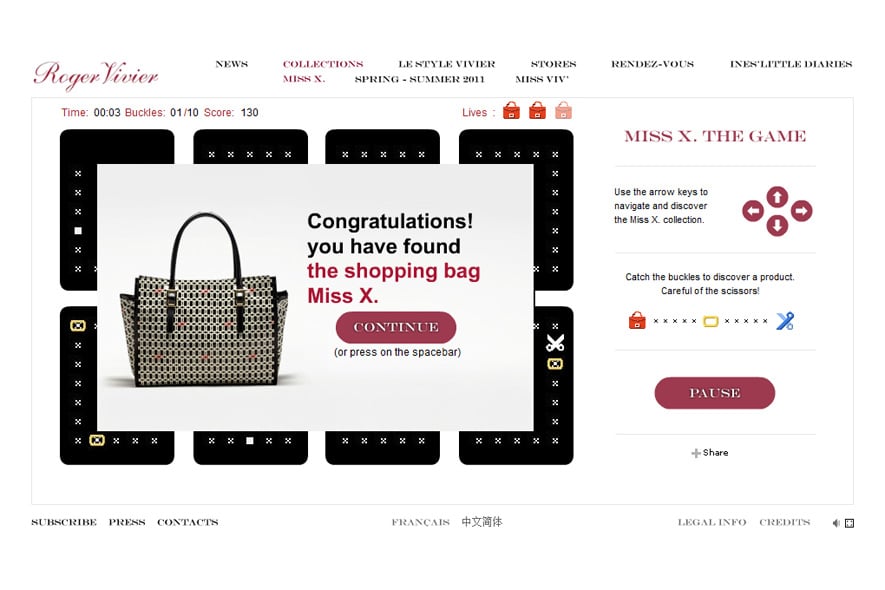This screenshot has height=590, width=885.
Task: Click the white scissors icon in the maze
Action: (x=555, y=343)
